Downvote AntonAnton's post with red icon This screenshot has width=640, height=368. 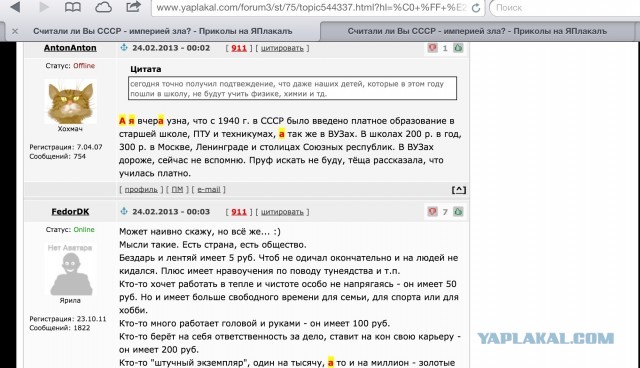pyautogui.click(x=432, y=48)
